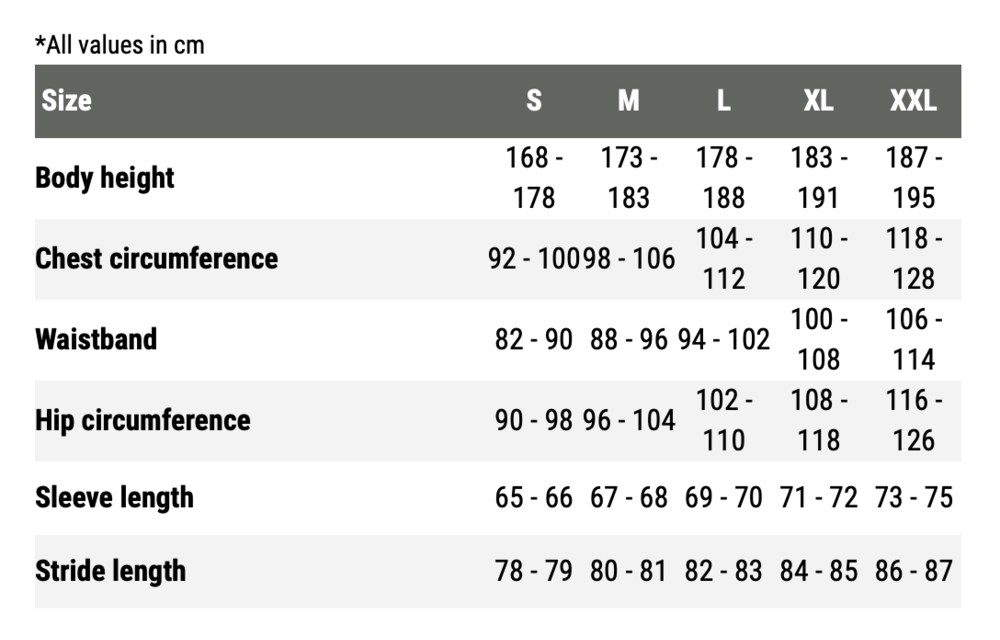
Task: Select chest value 110 - 120 for XL
Action: pos(818,259)
